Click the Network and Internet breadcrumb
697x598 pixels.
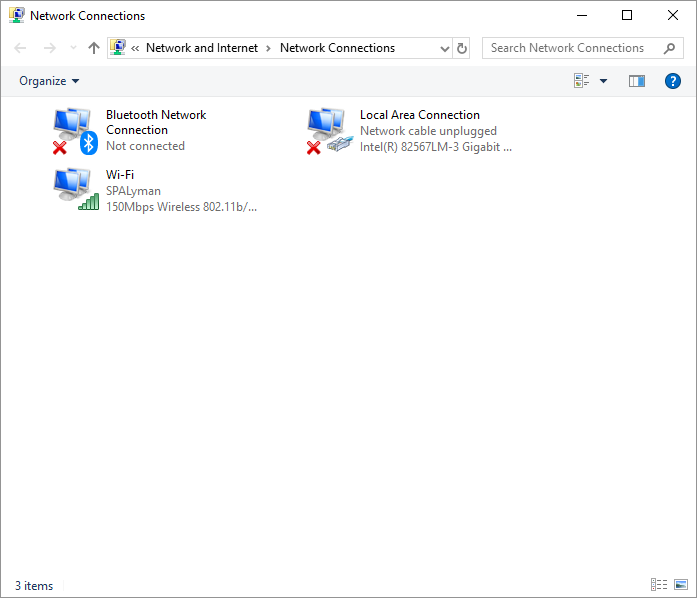point(202,48)
